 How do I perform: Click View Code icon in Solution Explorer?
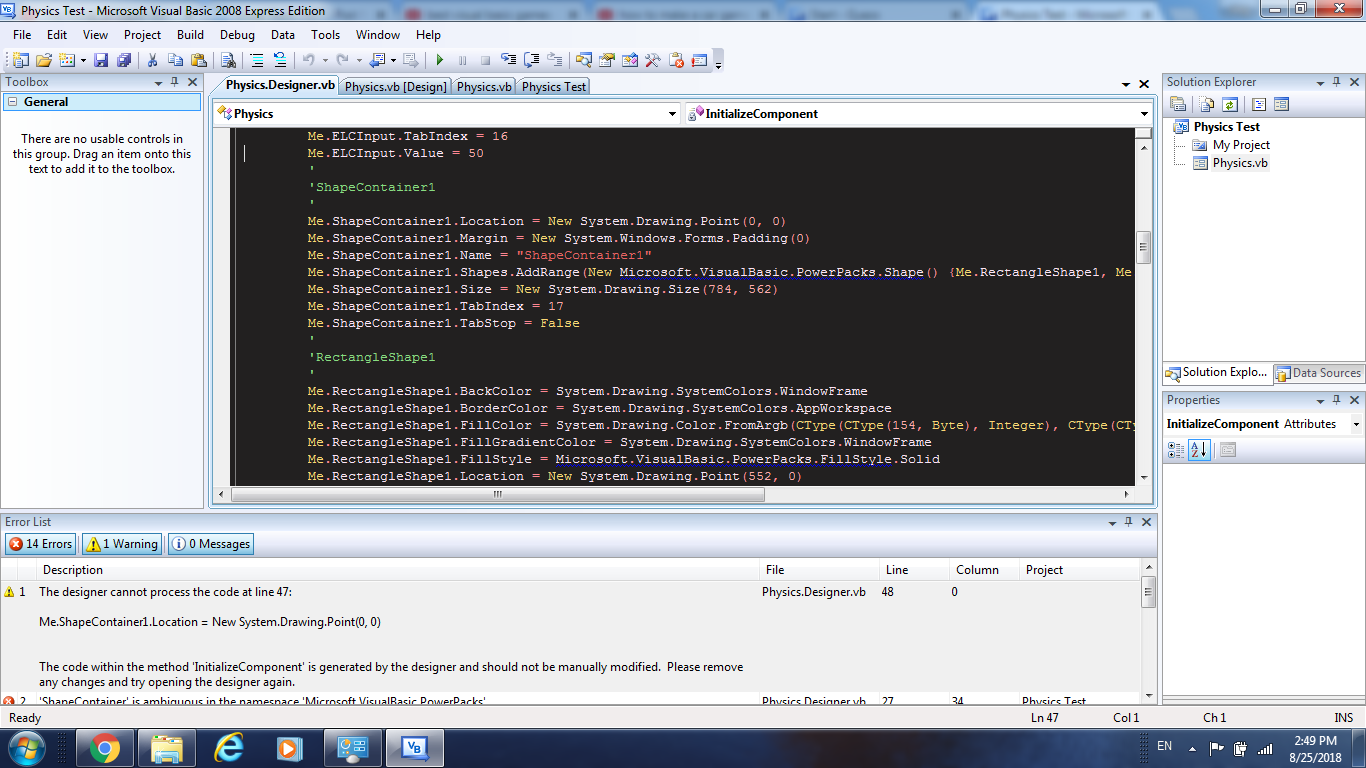tap(1259, 104)
